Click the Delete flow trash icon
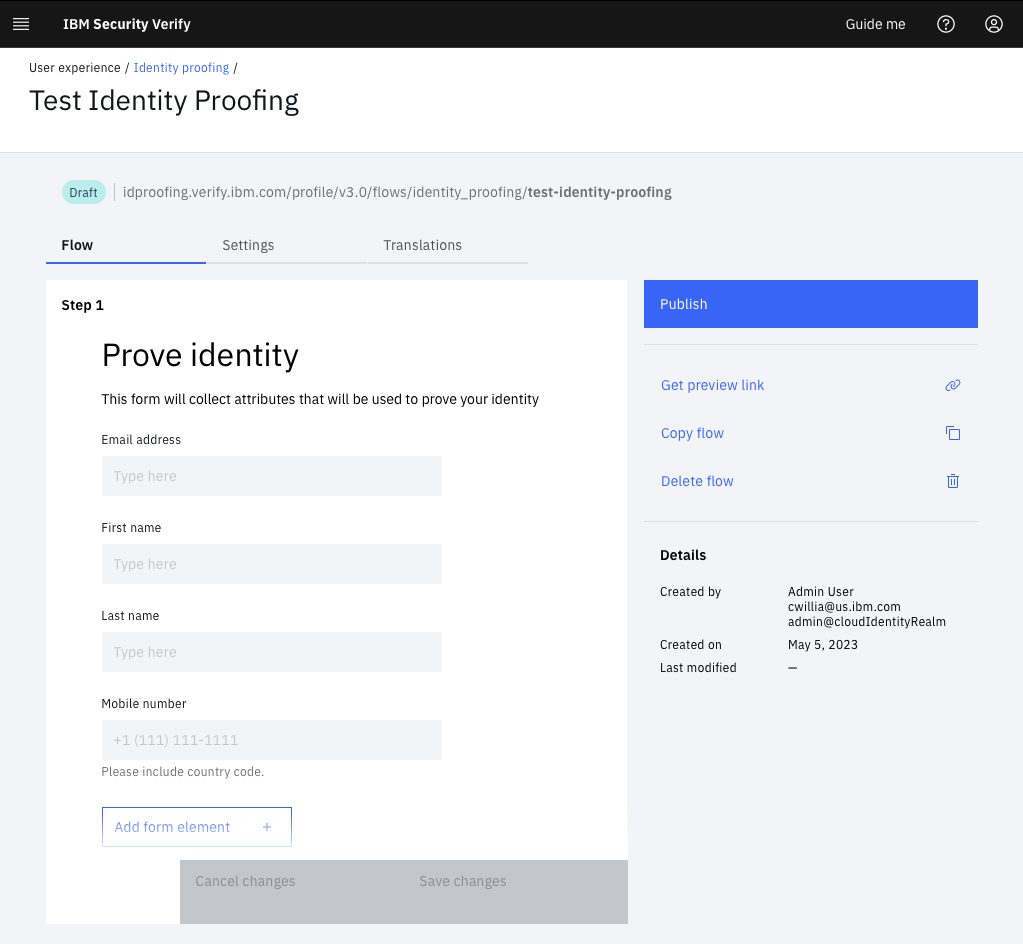The image size is (1023, 944). tap(952, 481)
